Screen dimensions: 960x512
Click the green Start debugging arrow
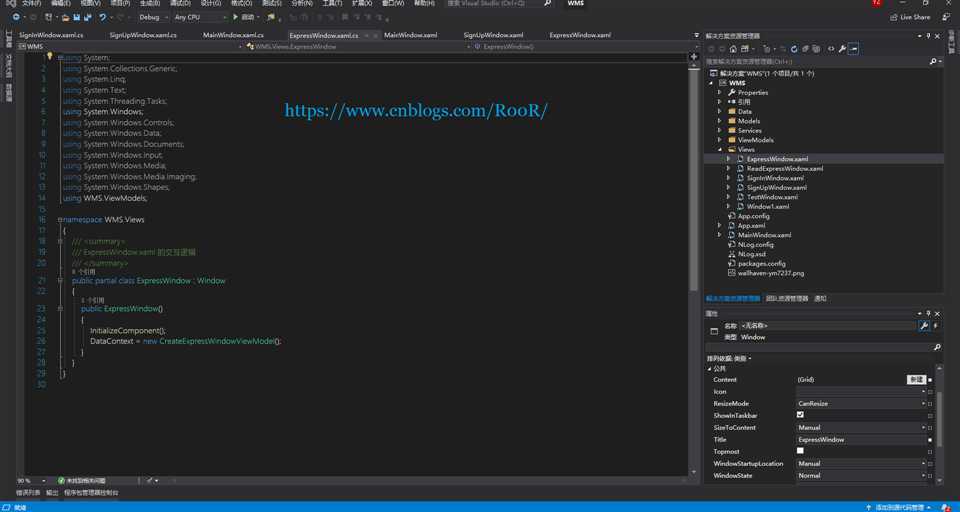click(235, 17)
